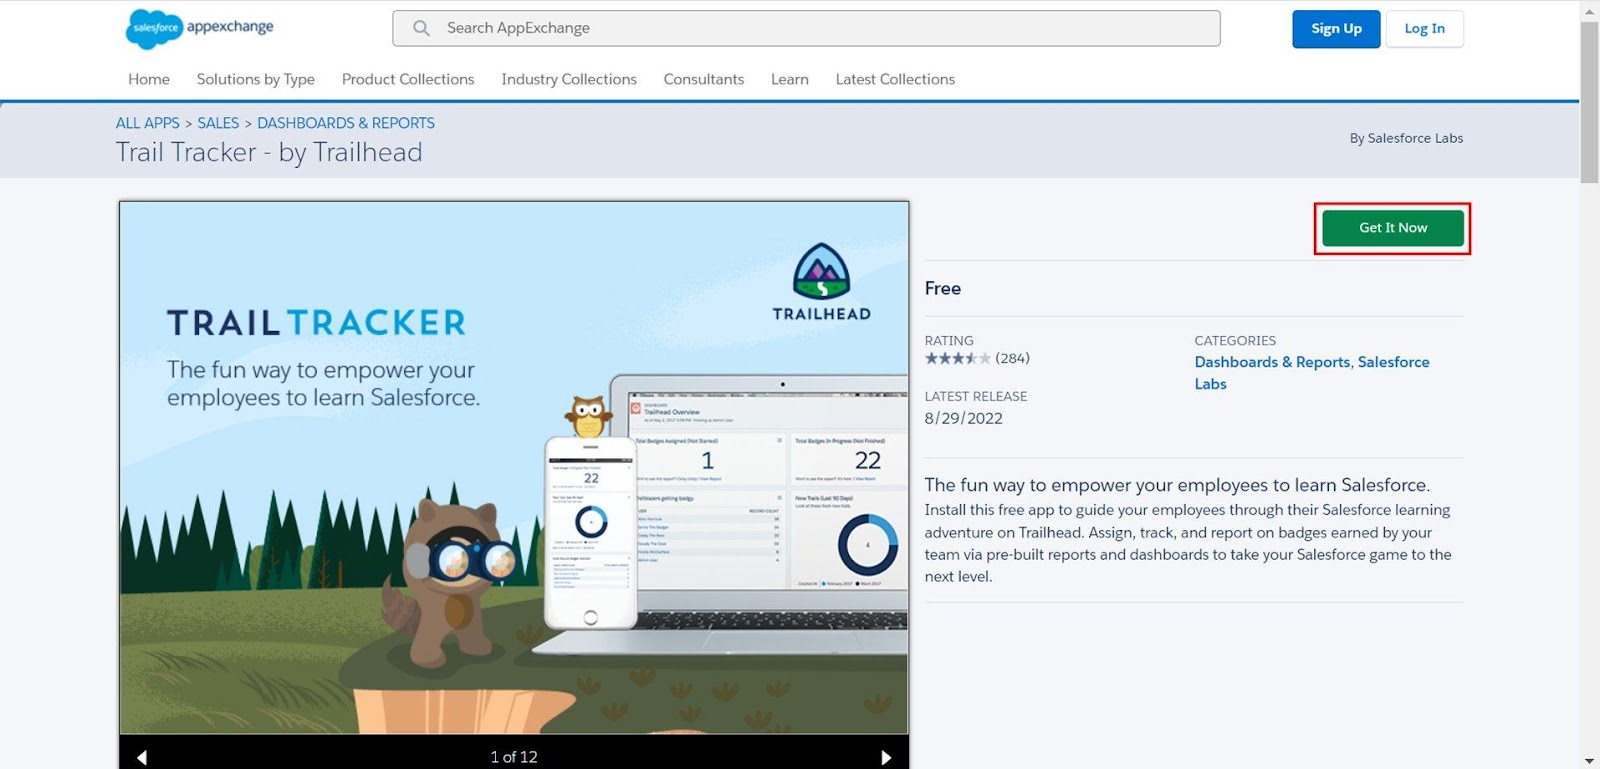1600x769 pixels.
Task: Click the page vertical scrollbar thumb
Action: tap(1590, 102)
